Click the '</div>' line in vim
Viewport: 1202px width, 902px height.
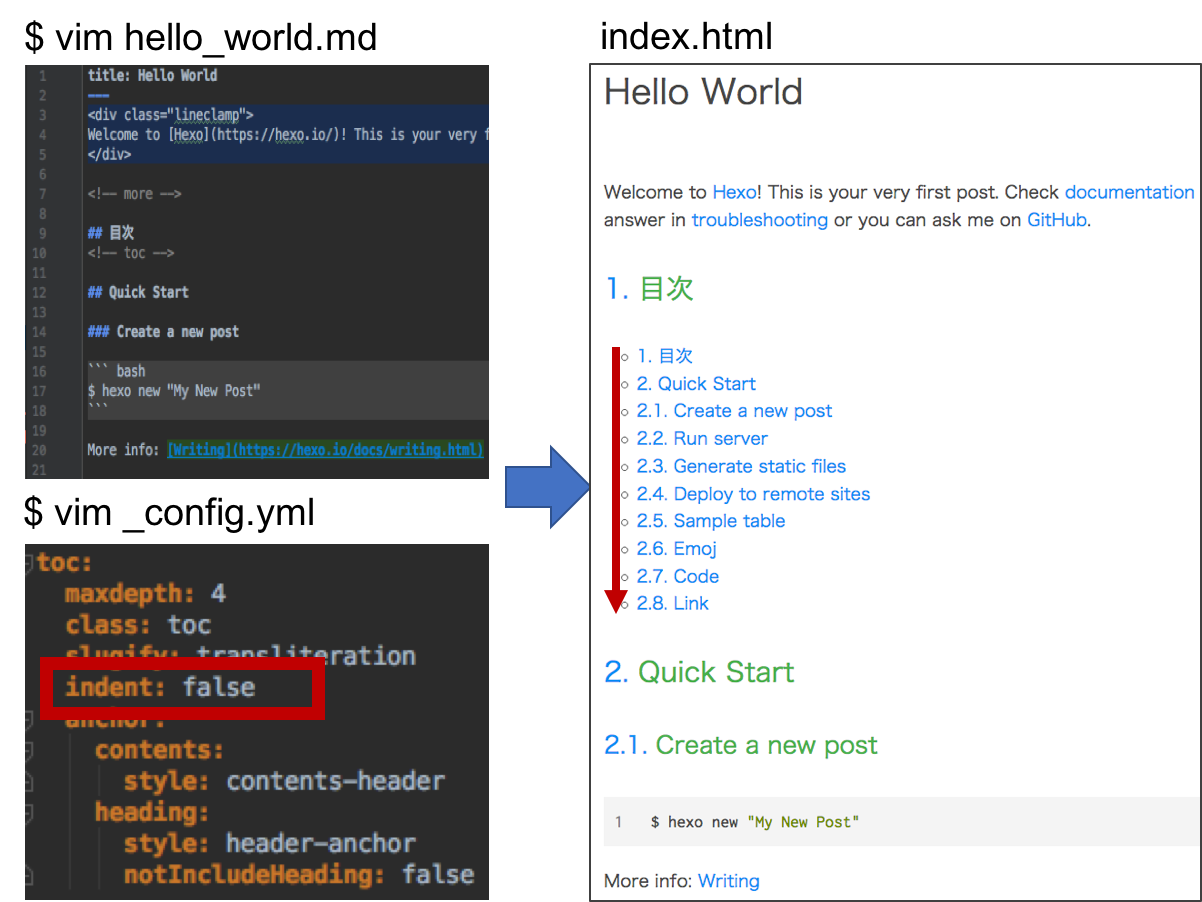tap(109, 154)
